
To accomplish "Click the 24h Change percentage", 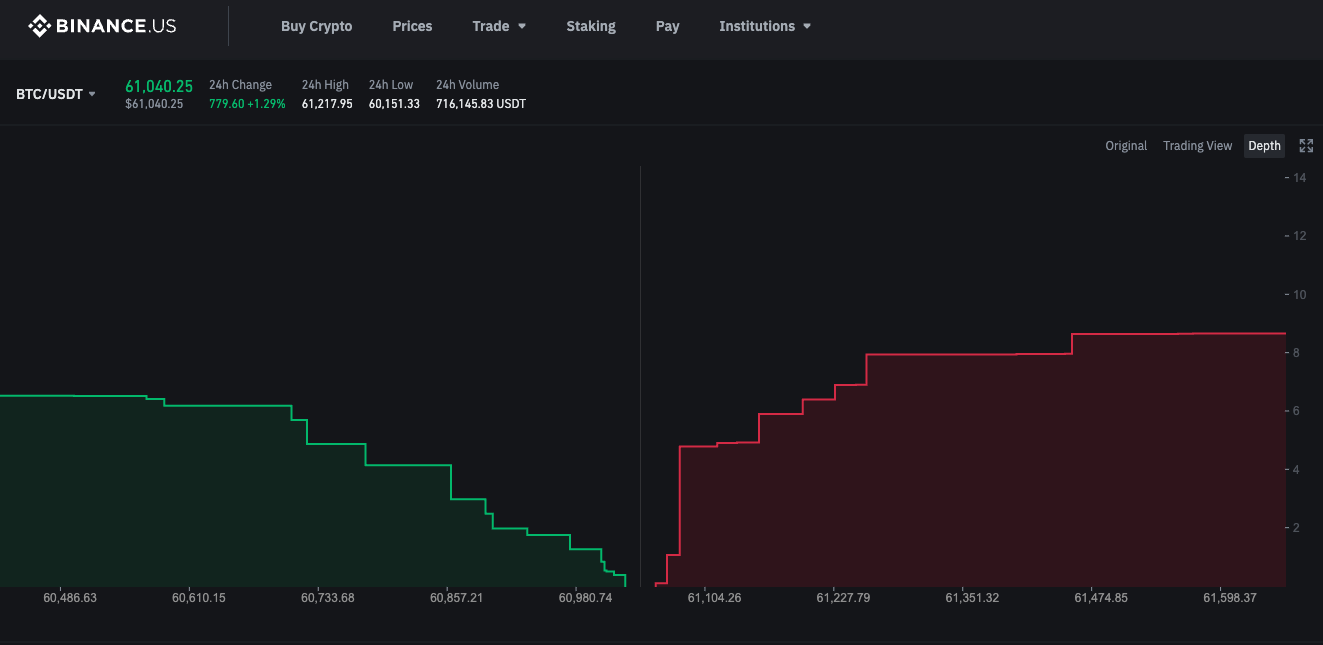I will coord(266,104).
